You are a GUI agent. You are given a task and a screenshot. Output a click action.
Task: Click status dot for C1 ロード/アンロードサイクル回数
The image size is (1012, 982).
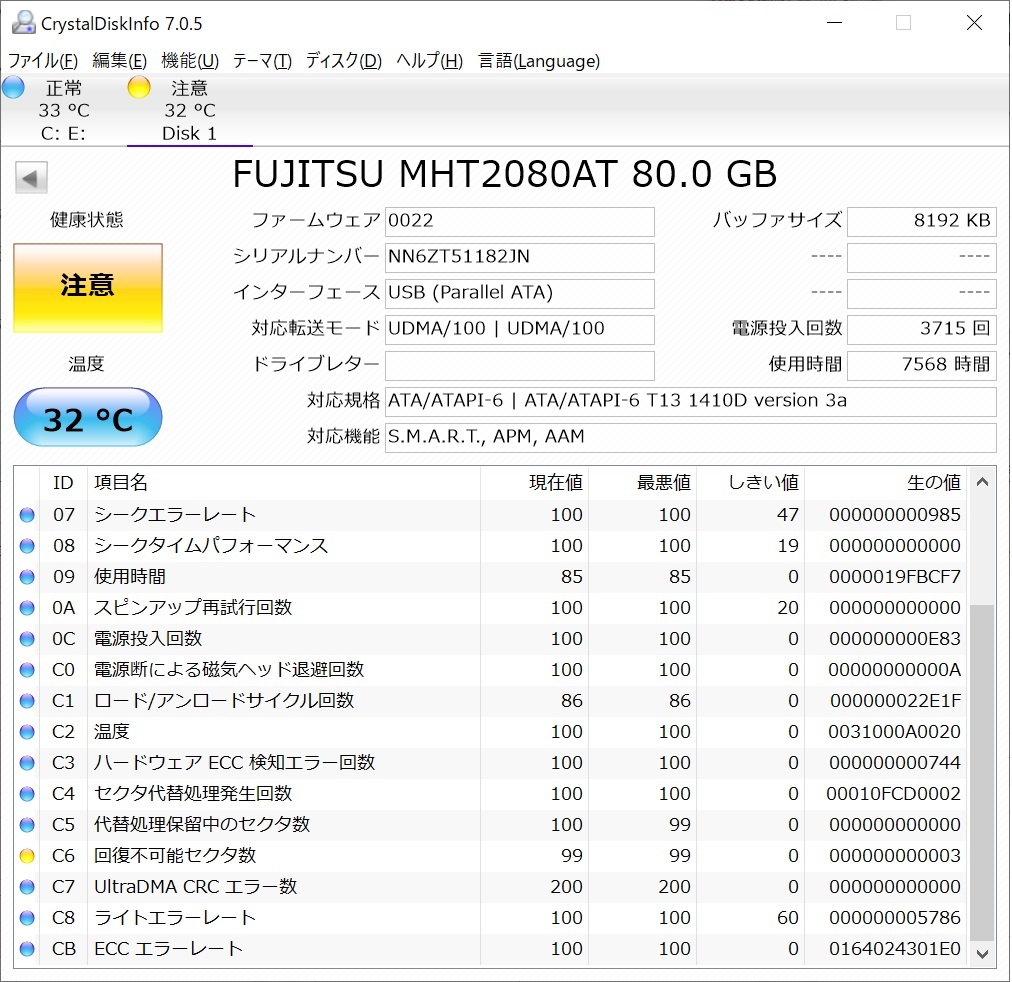pos(27,701)
